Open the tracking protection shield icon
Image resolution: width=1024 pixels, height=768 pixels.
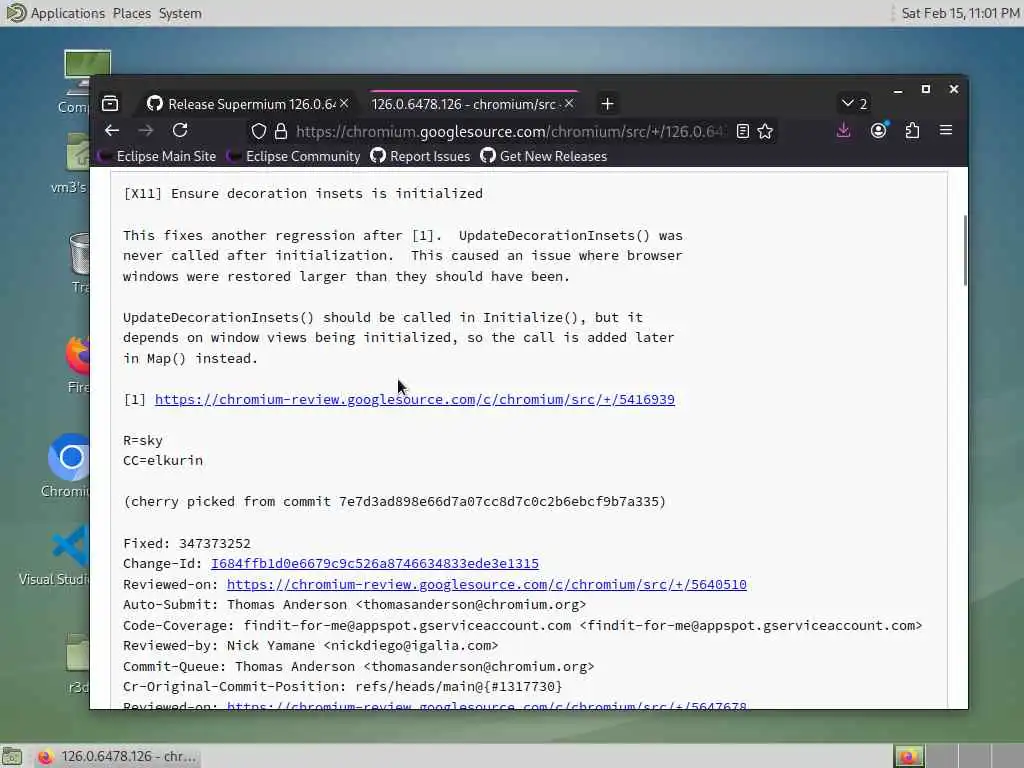259,131
